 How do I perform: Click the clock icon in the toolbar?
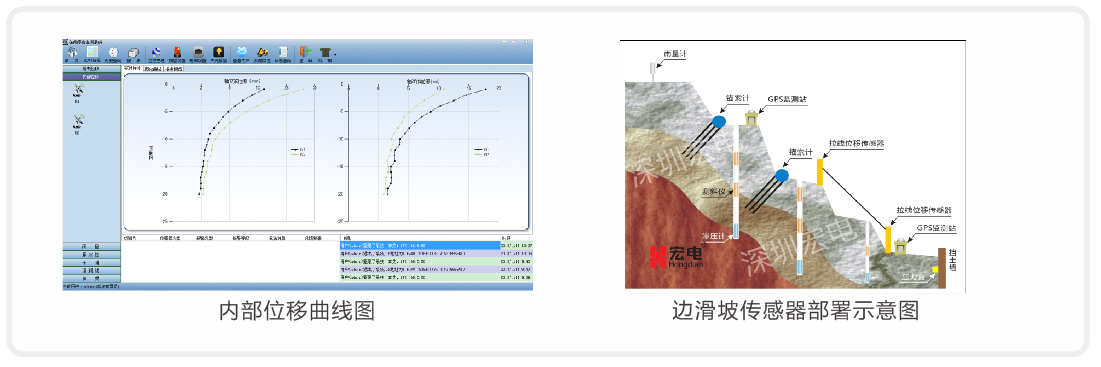point(113,52)
